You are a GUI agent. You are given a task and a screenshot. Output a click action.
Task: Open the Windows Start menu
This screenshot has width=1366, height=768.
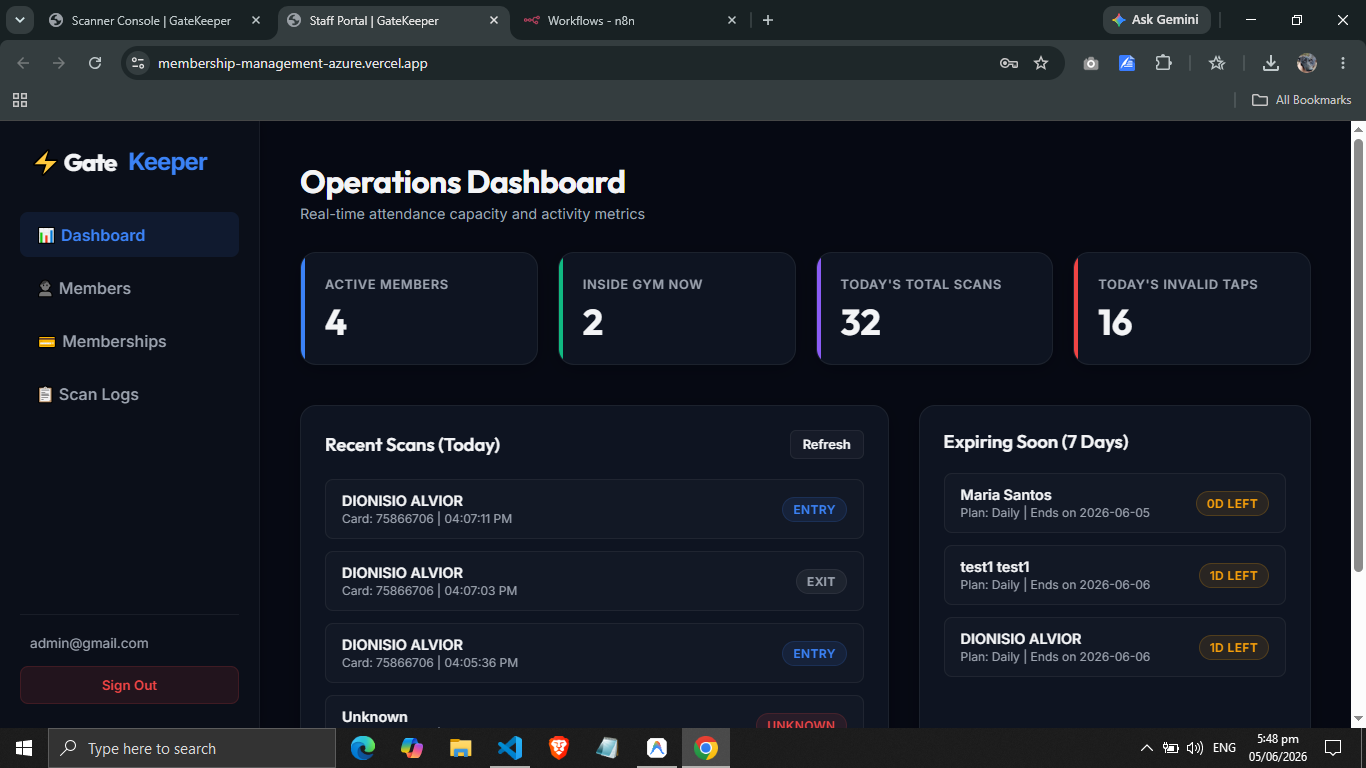click(x=24, y=748)
